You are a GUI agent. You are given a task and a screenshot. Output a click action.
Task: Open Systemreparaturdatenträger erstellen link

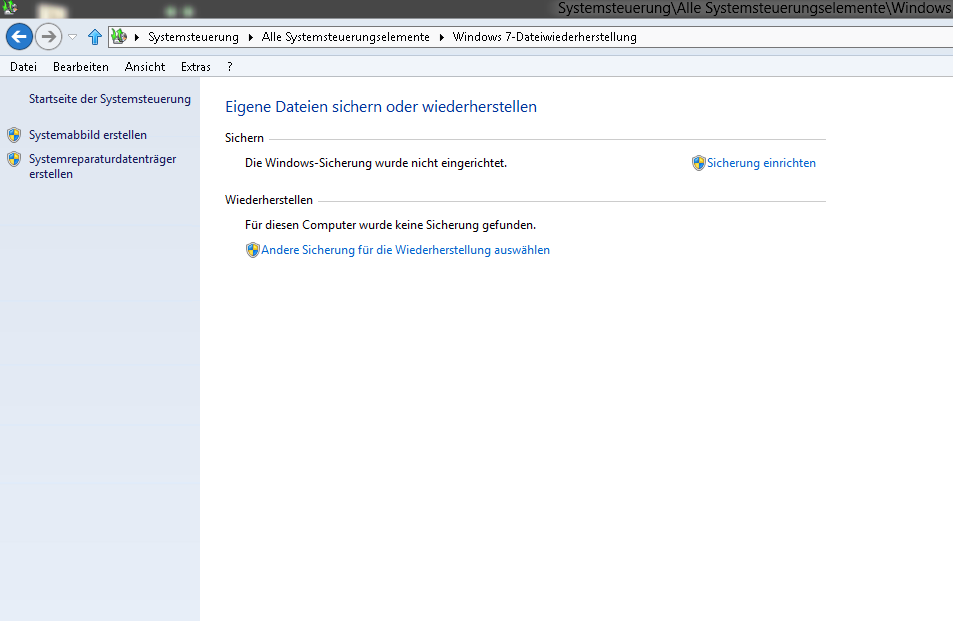coord(102,166)
